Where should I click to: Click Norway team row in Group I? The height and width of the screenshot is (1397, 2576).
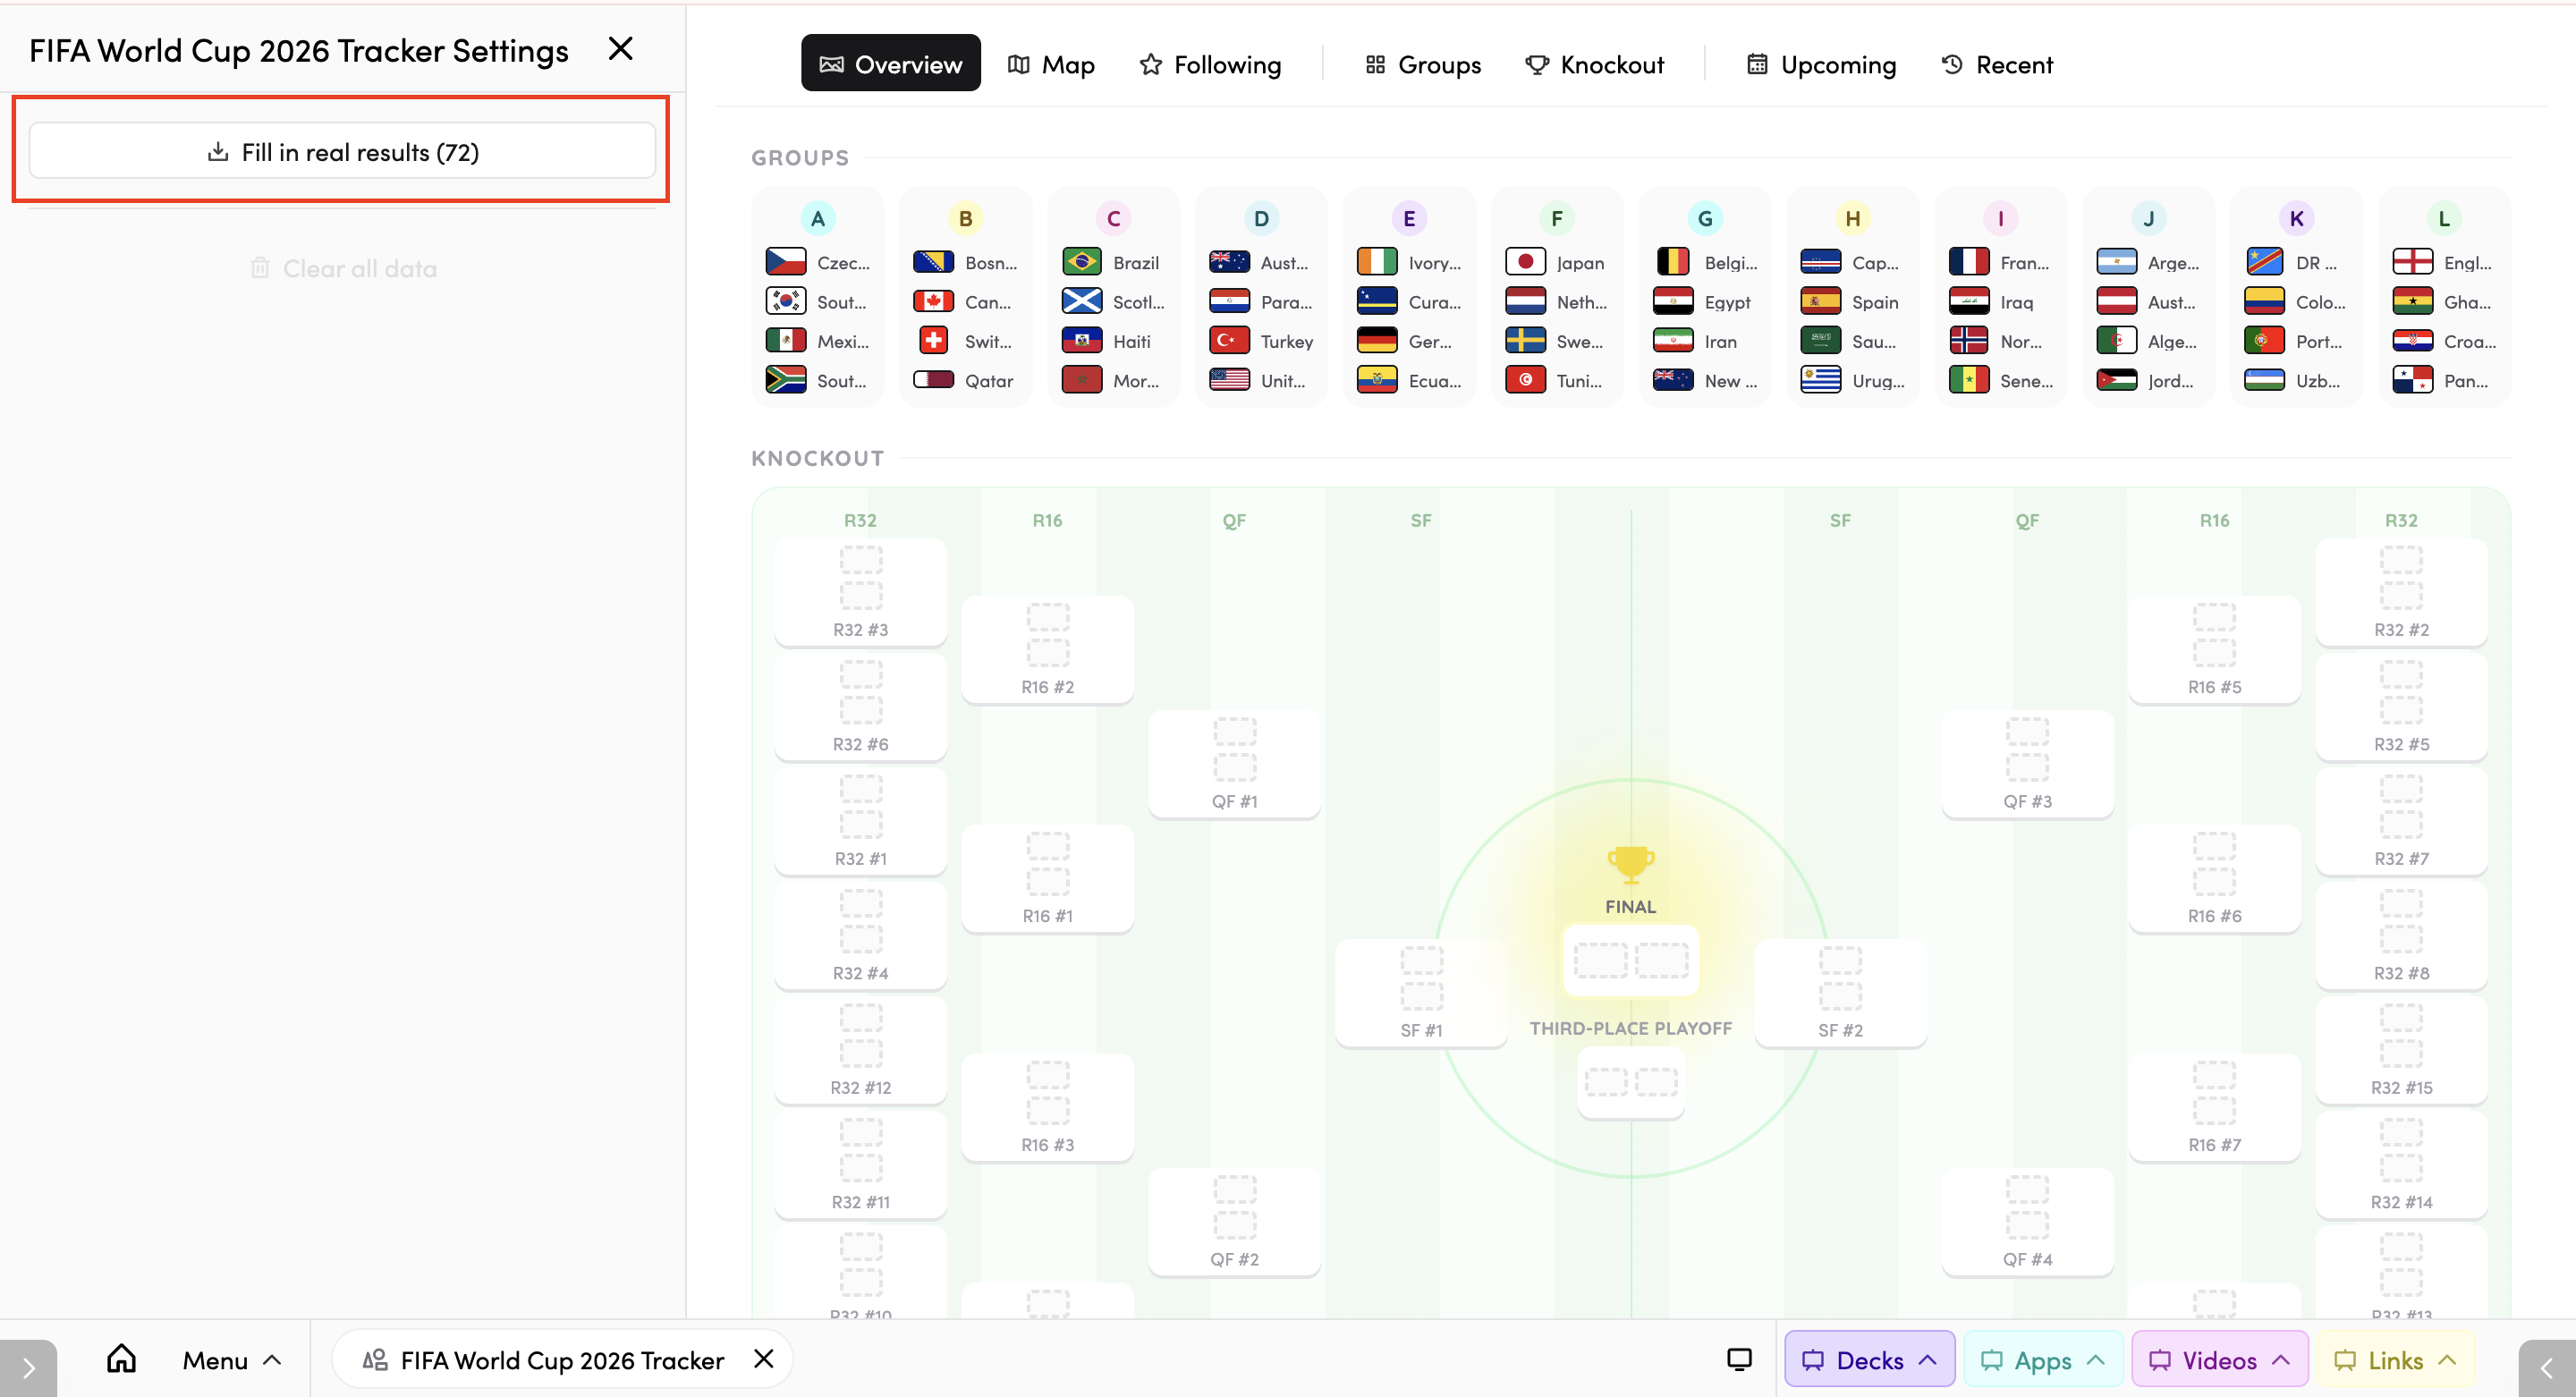pos(2001,341)
